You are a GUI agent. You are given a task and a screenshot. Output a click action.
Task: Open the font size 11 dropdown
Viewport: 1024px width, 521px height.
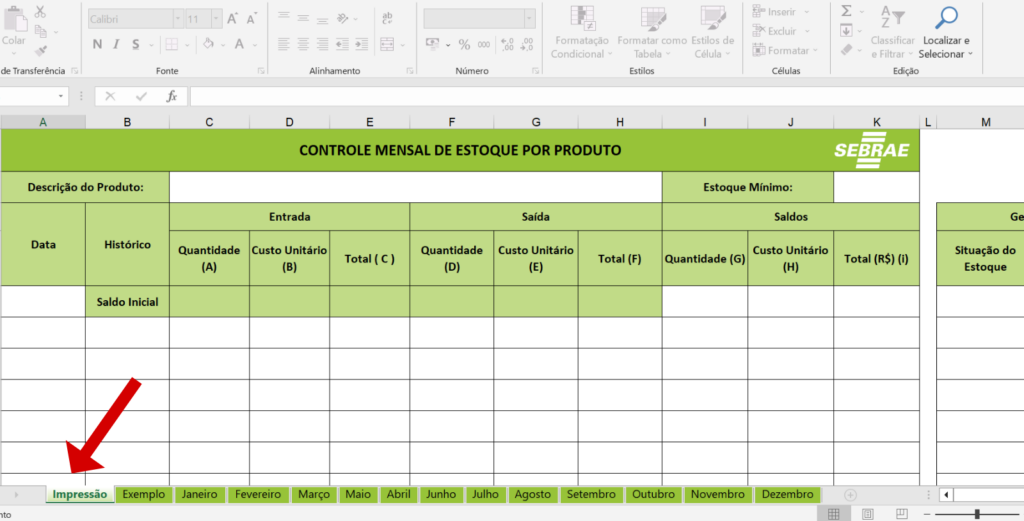(x=216, y=19)
